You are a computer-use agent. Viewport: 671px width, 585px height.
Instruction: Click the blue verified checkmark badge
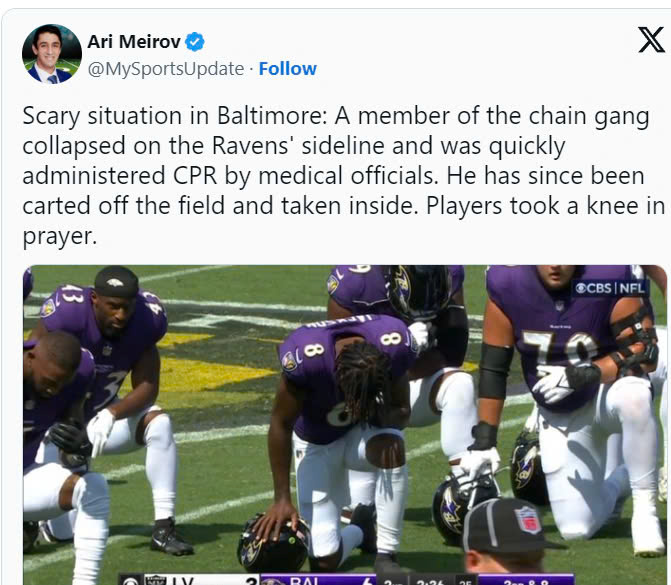click(x=195, y=42)
